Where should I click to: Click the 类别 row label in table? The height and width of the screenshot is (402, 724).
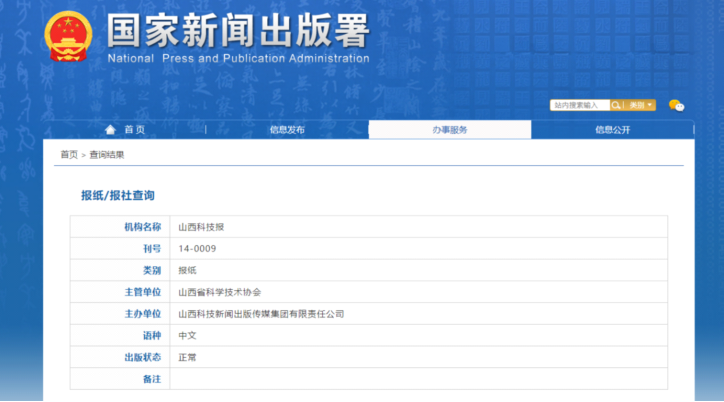point(152,270)
